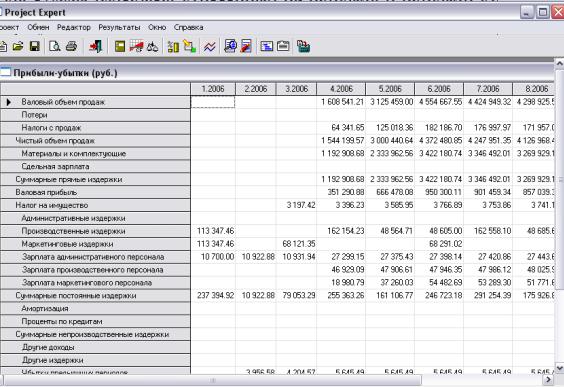Select the Административные издержки row header
The height and width of the screenshot is (387, 564).
[x=95, y=218]
